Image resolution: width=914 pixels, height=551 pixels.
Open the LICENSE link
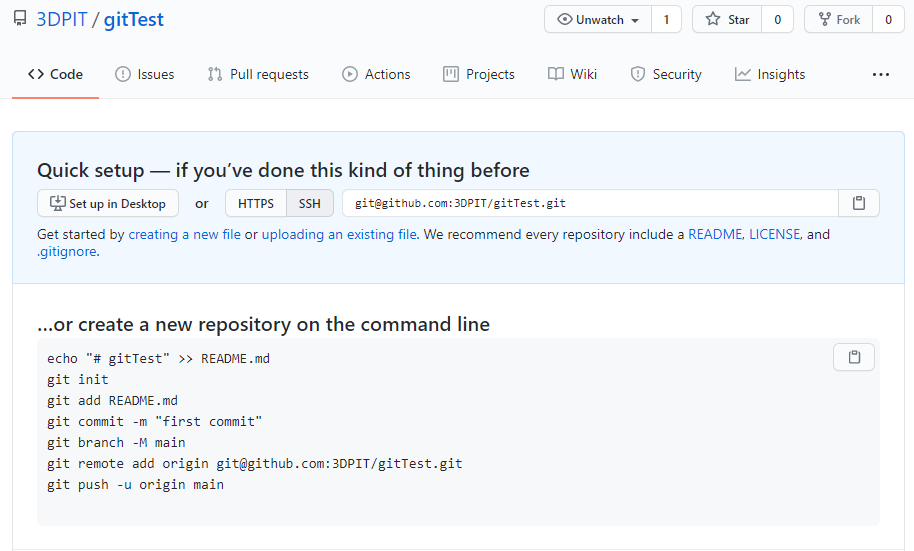tap(775, 234)
